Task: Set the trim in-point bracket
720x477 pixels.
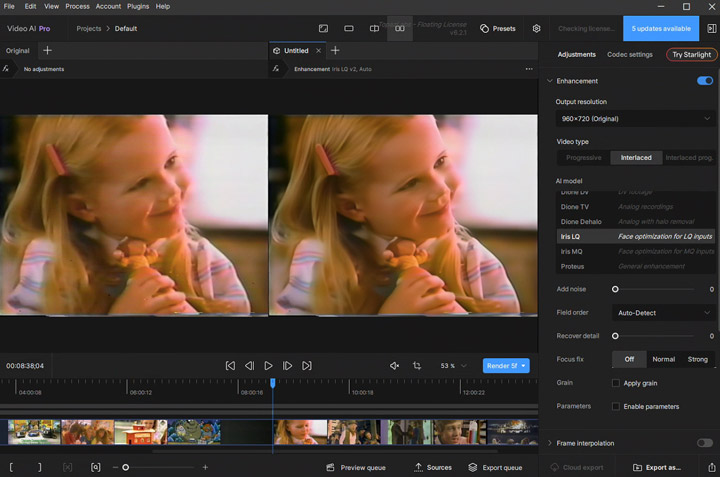Action: point(11,467)
